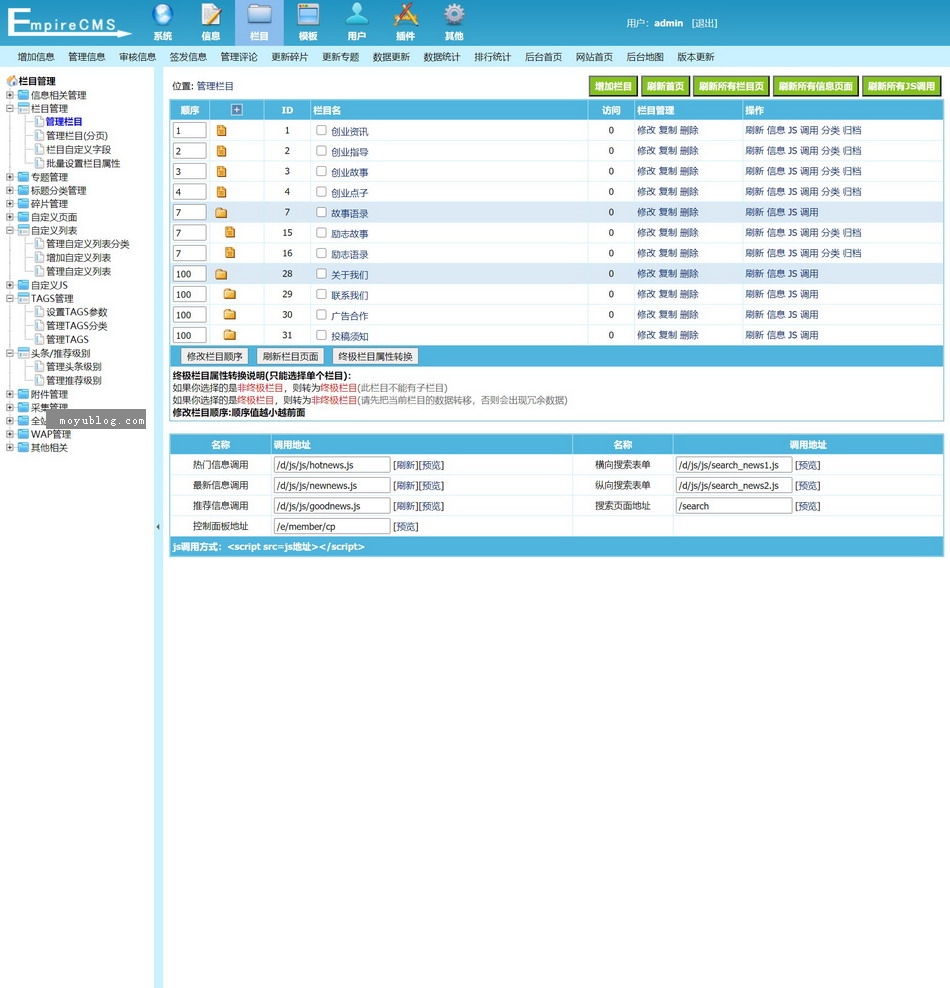
Task: Collapse the 自定义列表 tree node
Action: click(9, 231)
